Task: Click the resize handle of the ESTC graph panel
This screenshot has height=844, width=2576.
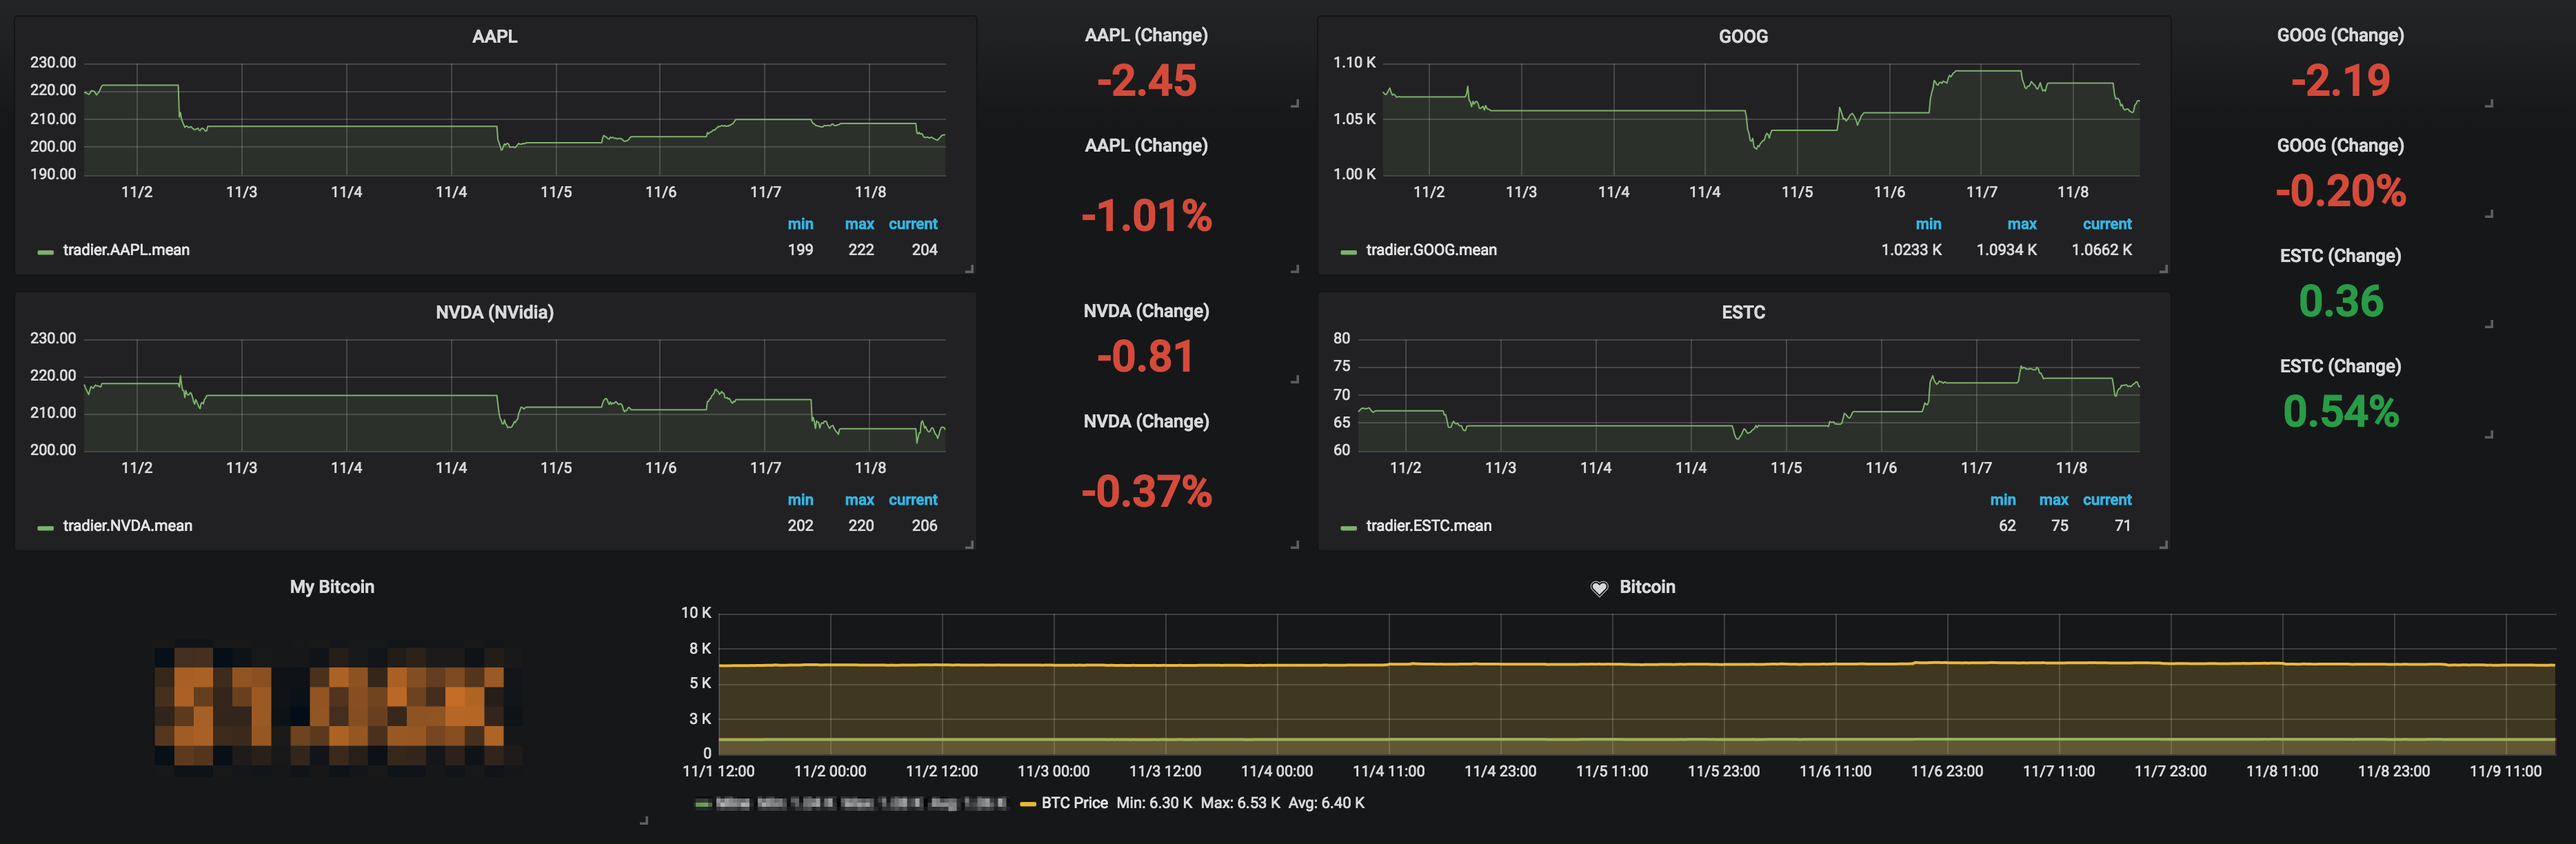Action: click(x=2163, y=544)
